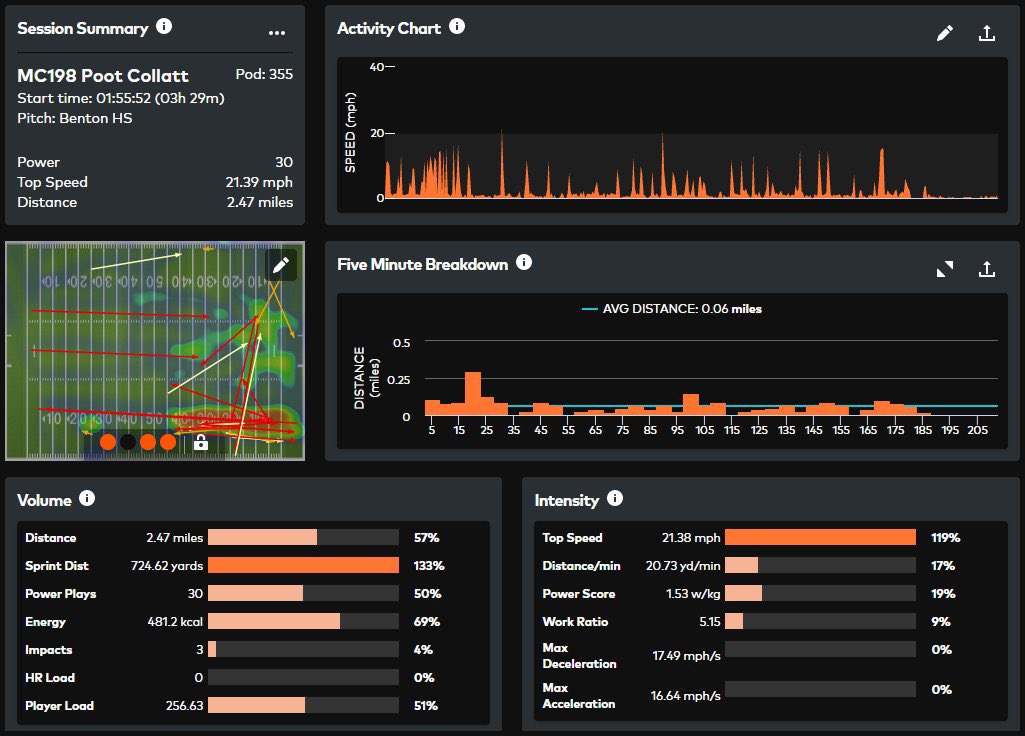The image size is (1025, 736).
Task: Click the Energy 69% progress bar
Action: [303, 622]
